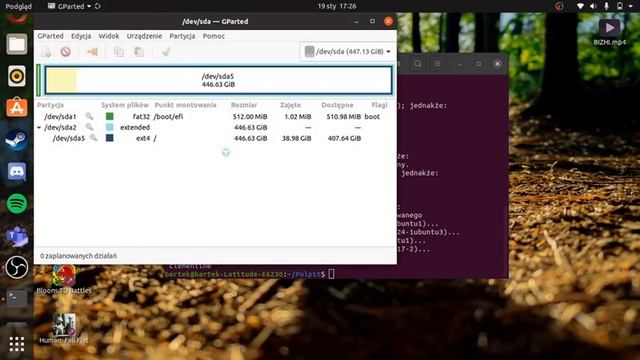
Task: Launch Discord from the dock
Action: (x=17, y=172)
